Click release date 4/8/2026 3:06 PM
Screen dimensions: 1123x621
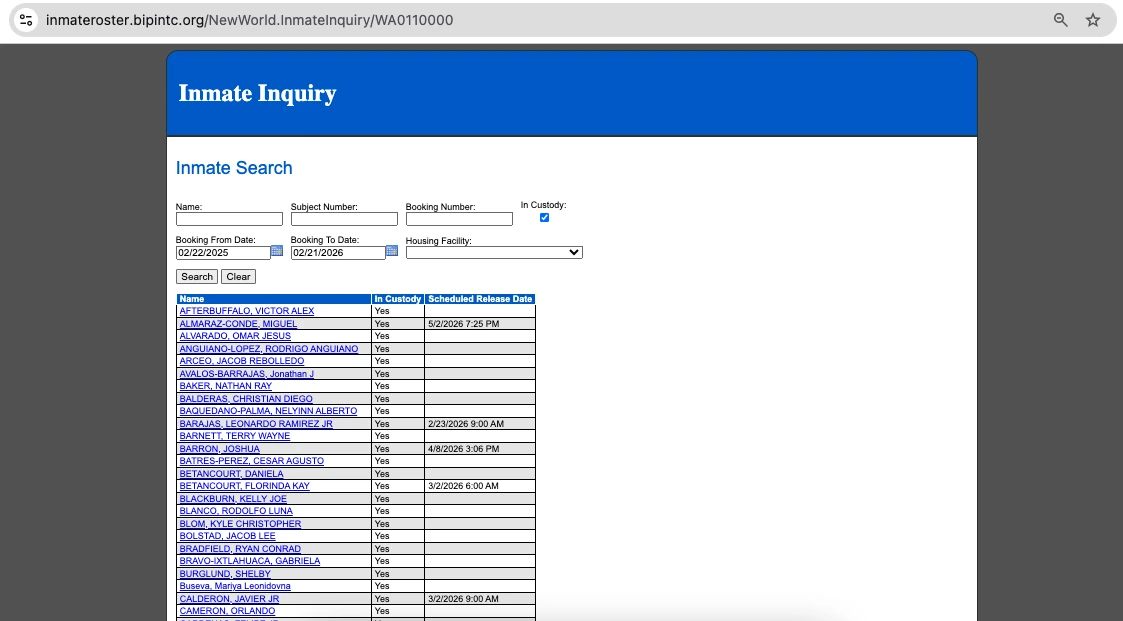[463, 449]
